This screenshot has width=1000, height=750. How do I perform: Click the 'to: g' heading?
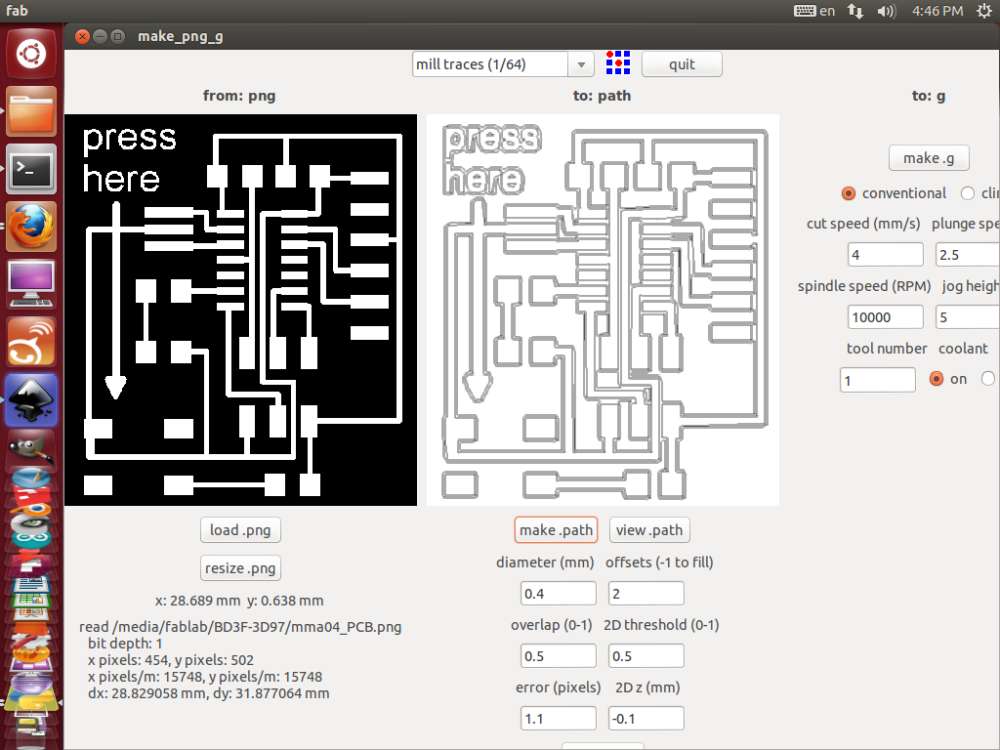(x=929, y=96)
